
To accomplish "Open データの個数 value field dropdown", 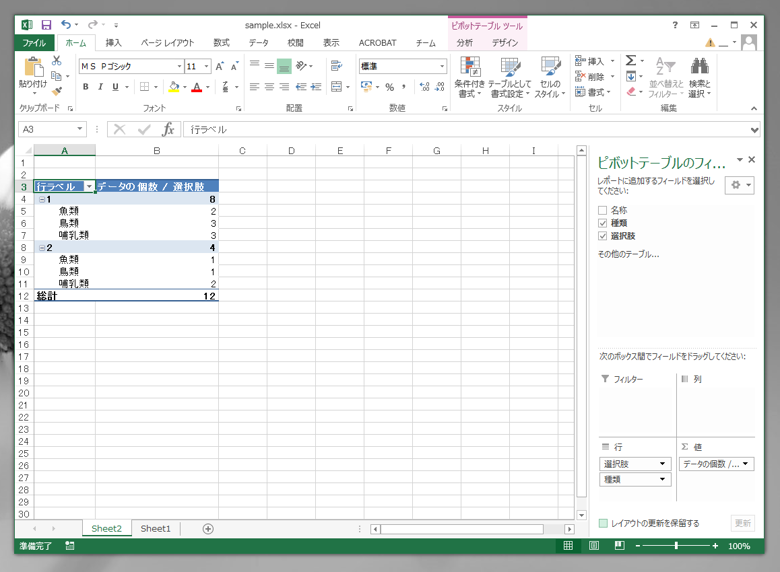I will [x=745, y=464].
